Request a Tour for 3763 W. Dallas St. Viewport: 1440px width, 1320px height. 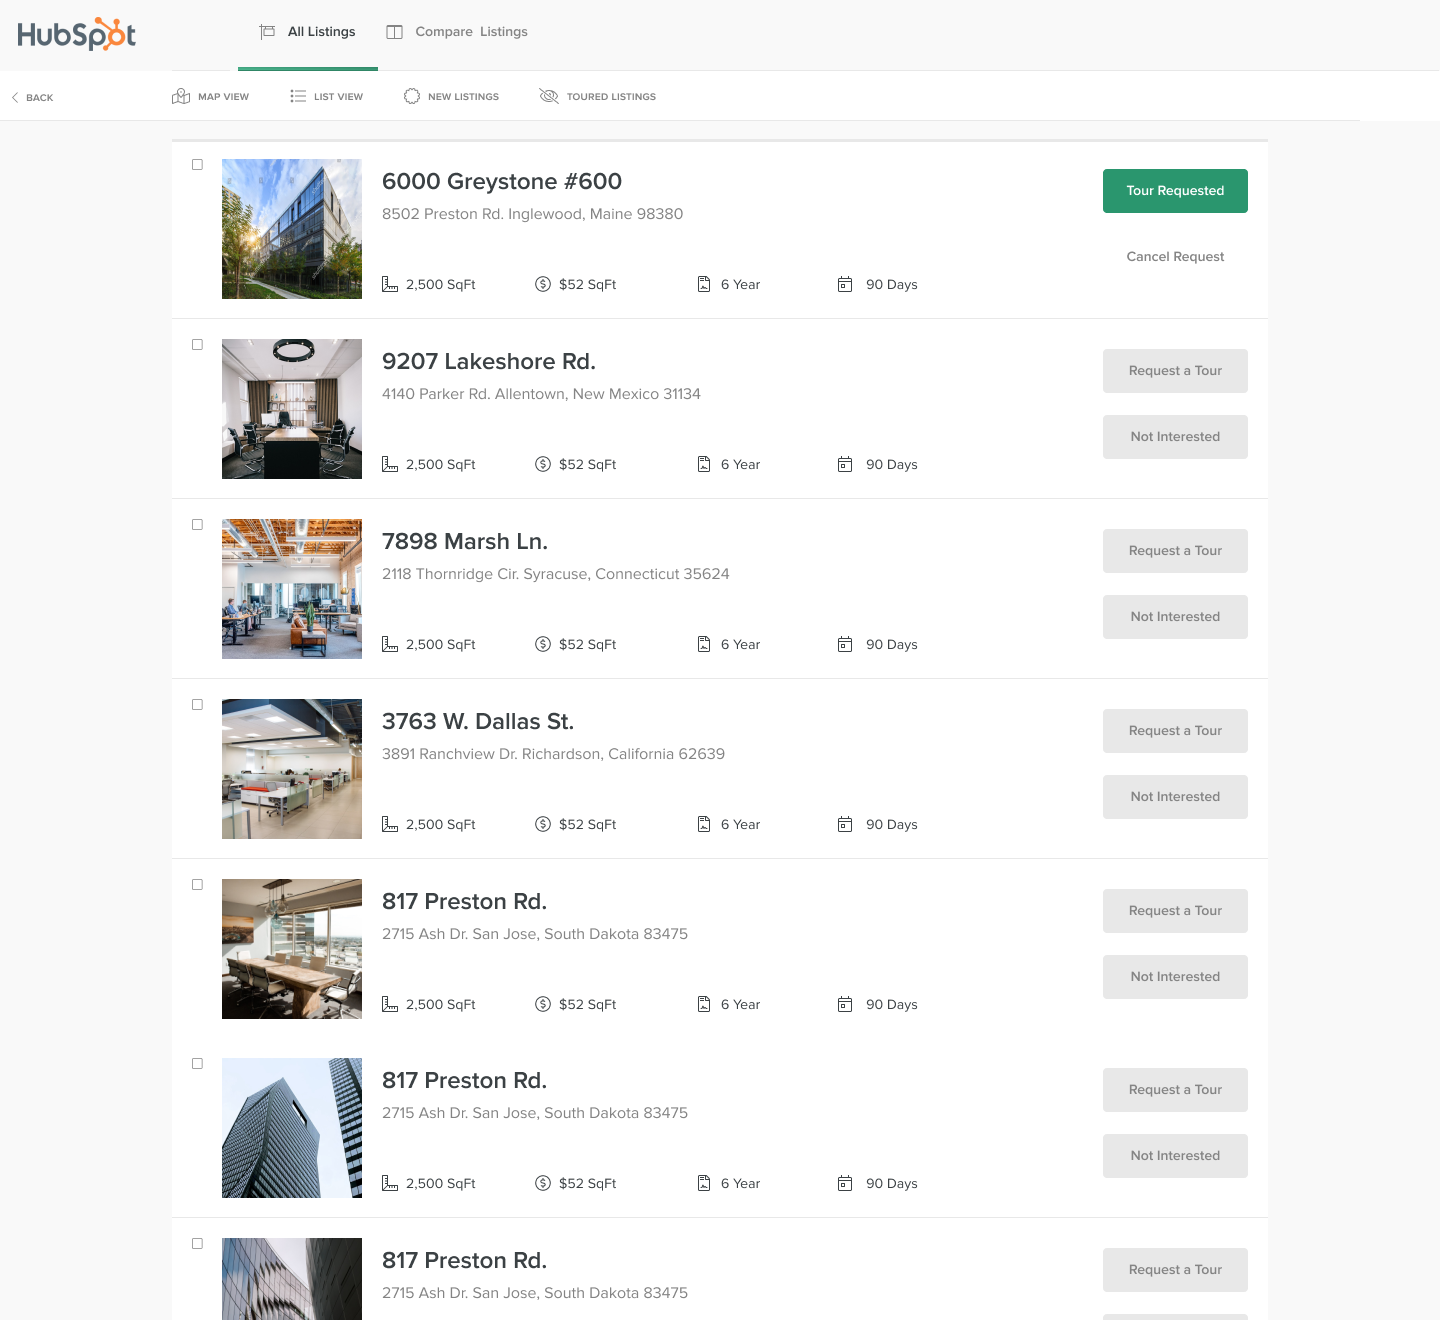[x=1175, y=731]
